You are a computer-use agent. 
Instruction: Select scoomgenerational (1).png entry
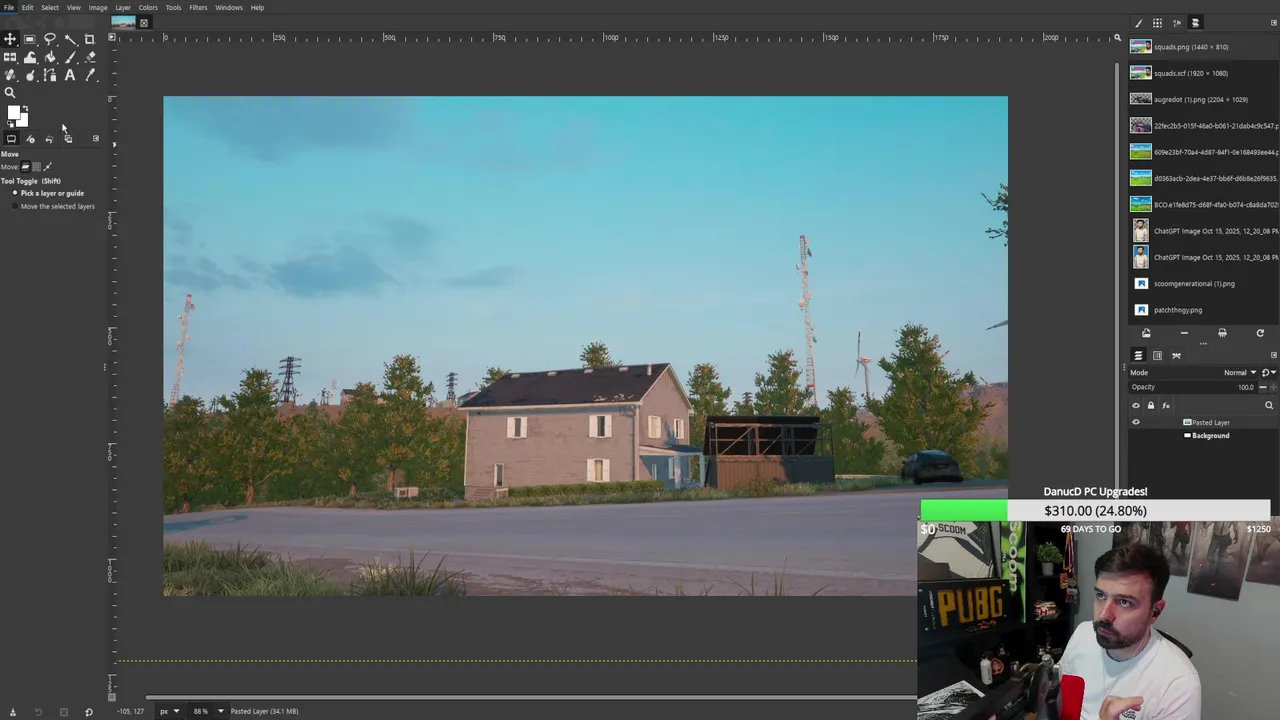tap(1203, 283)
